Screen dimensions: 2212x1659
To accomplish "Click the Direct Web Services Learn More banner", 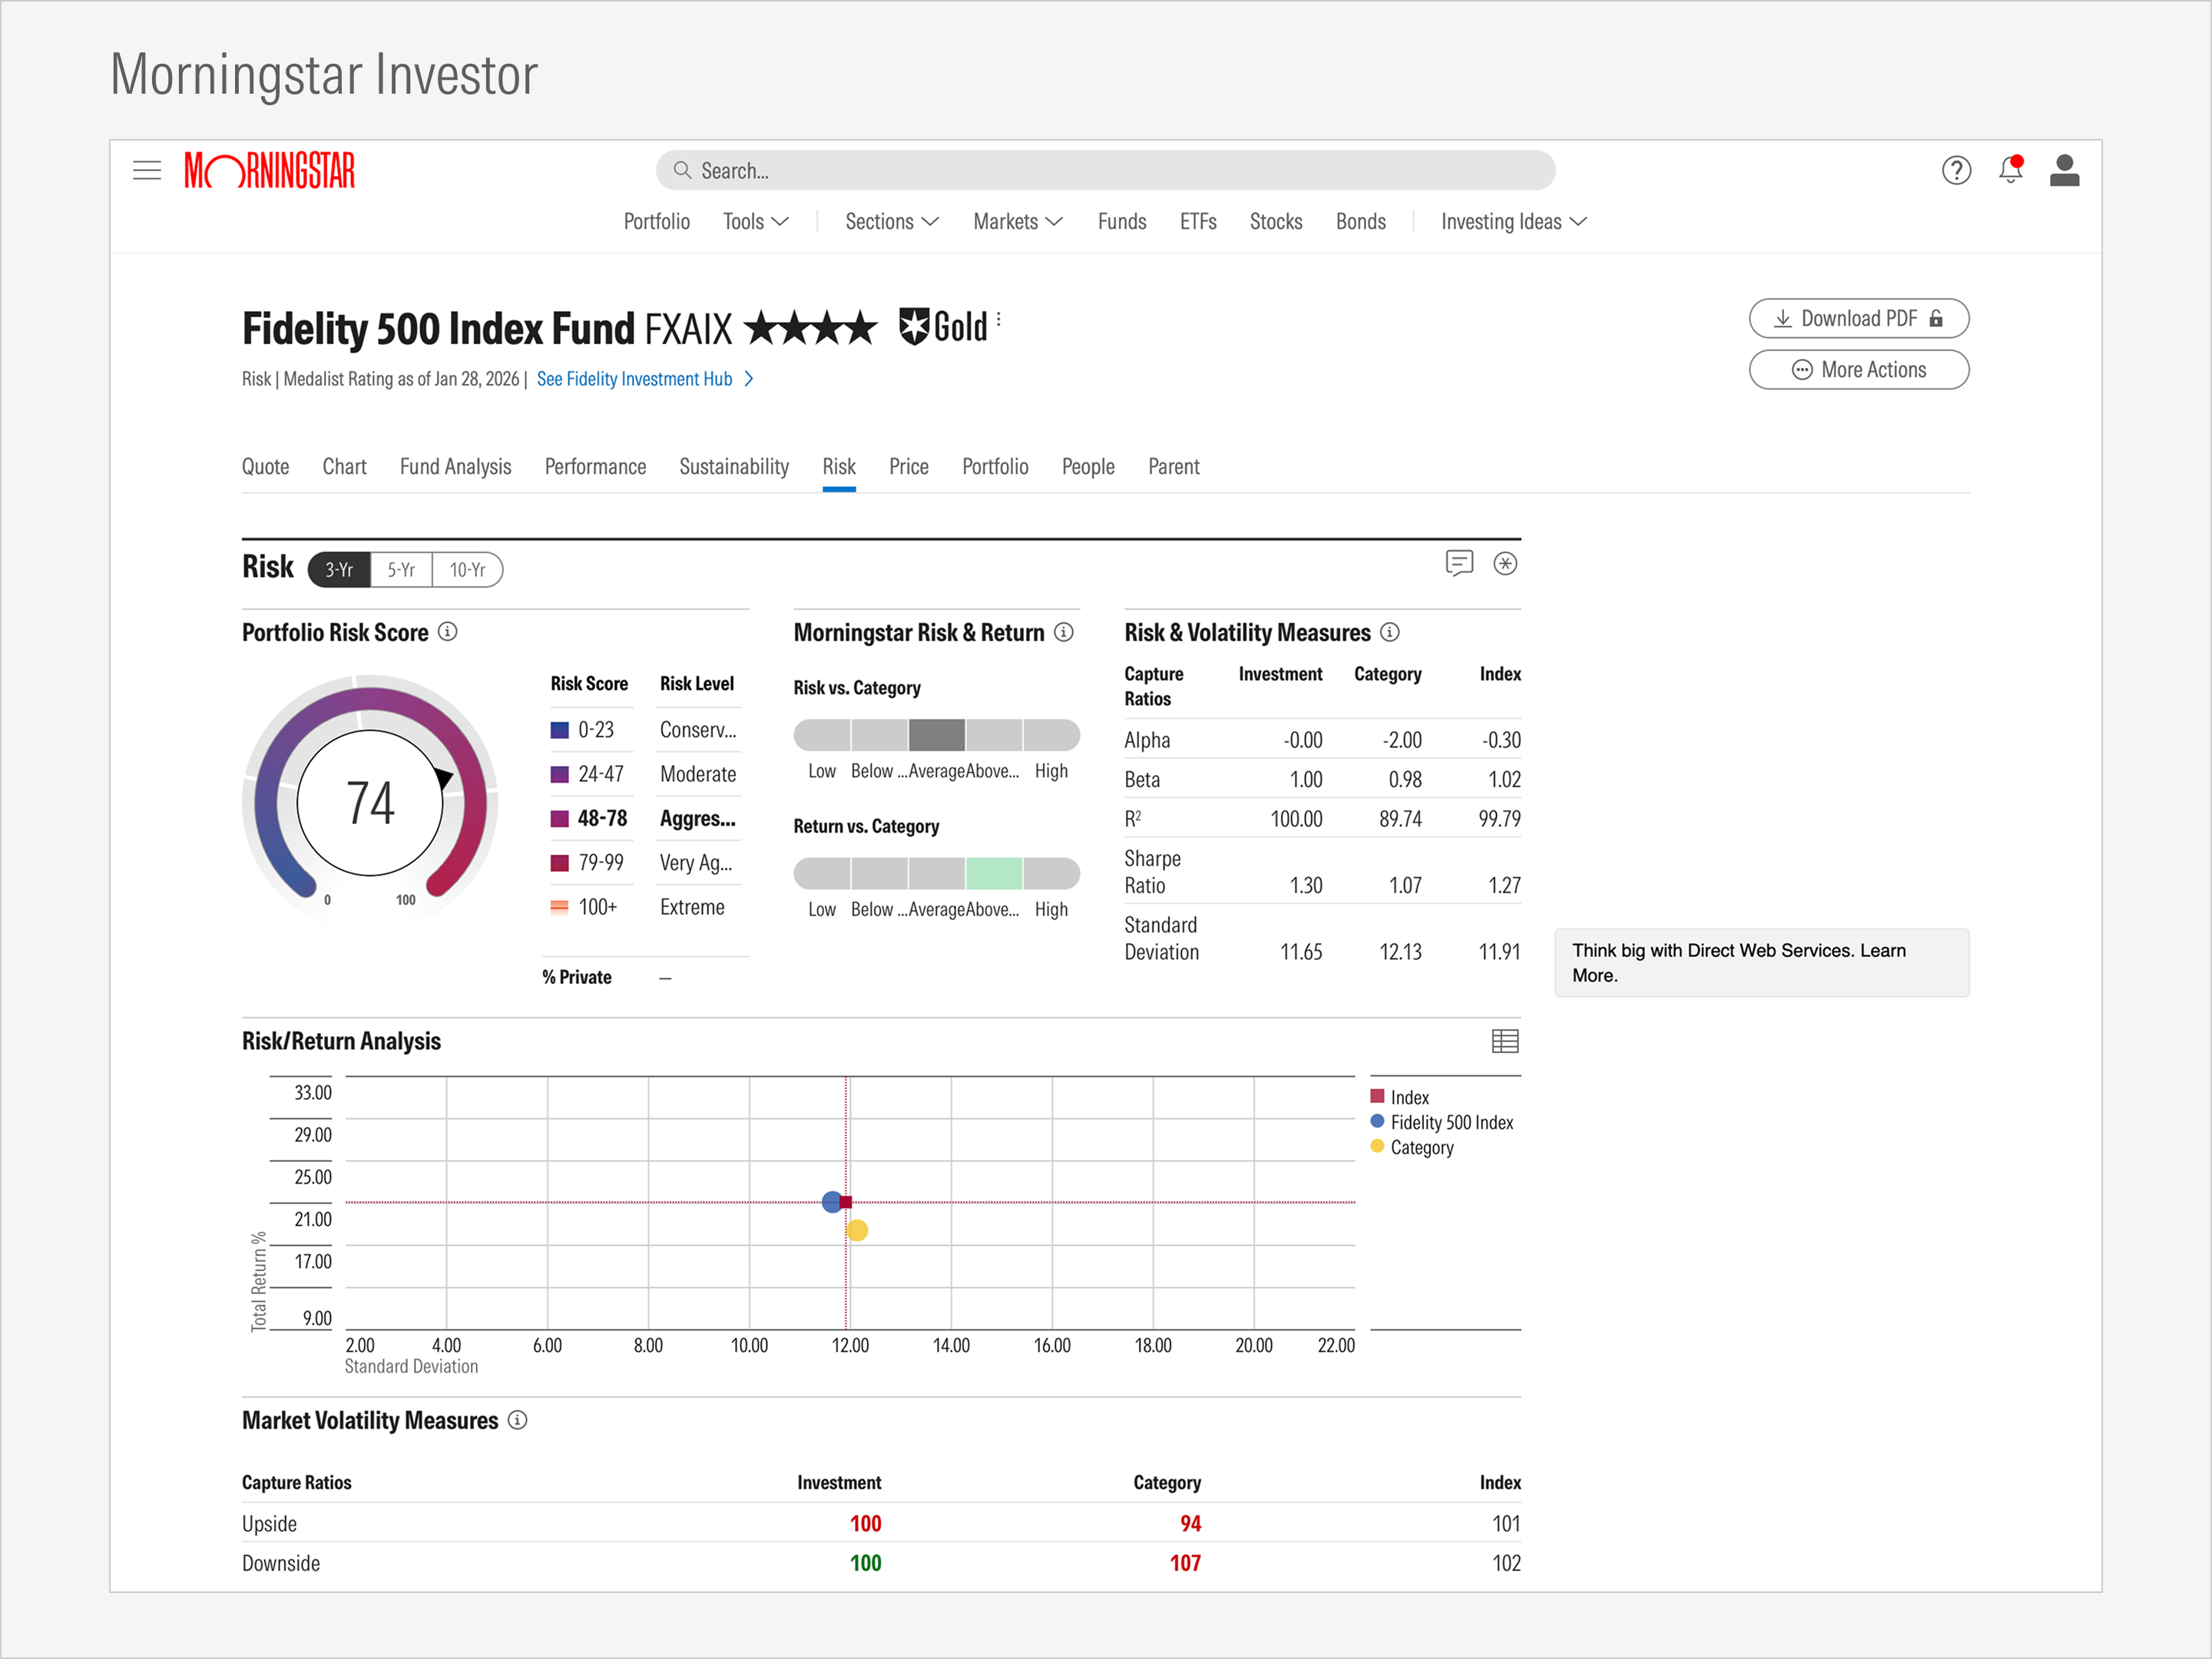I will (1761, 962).
